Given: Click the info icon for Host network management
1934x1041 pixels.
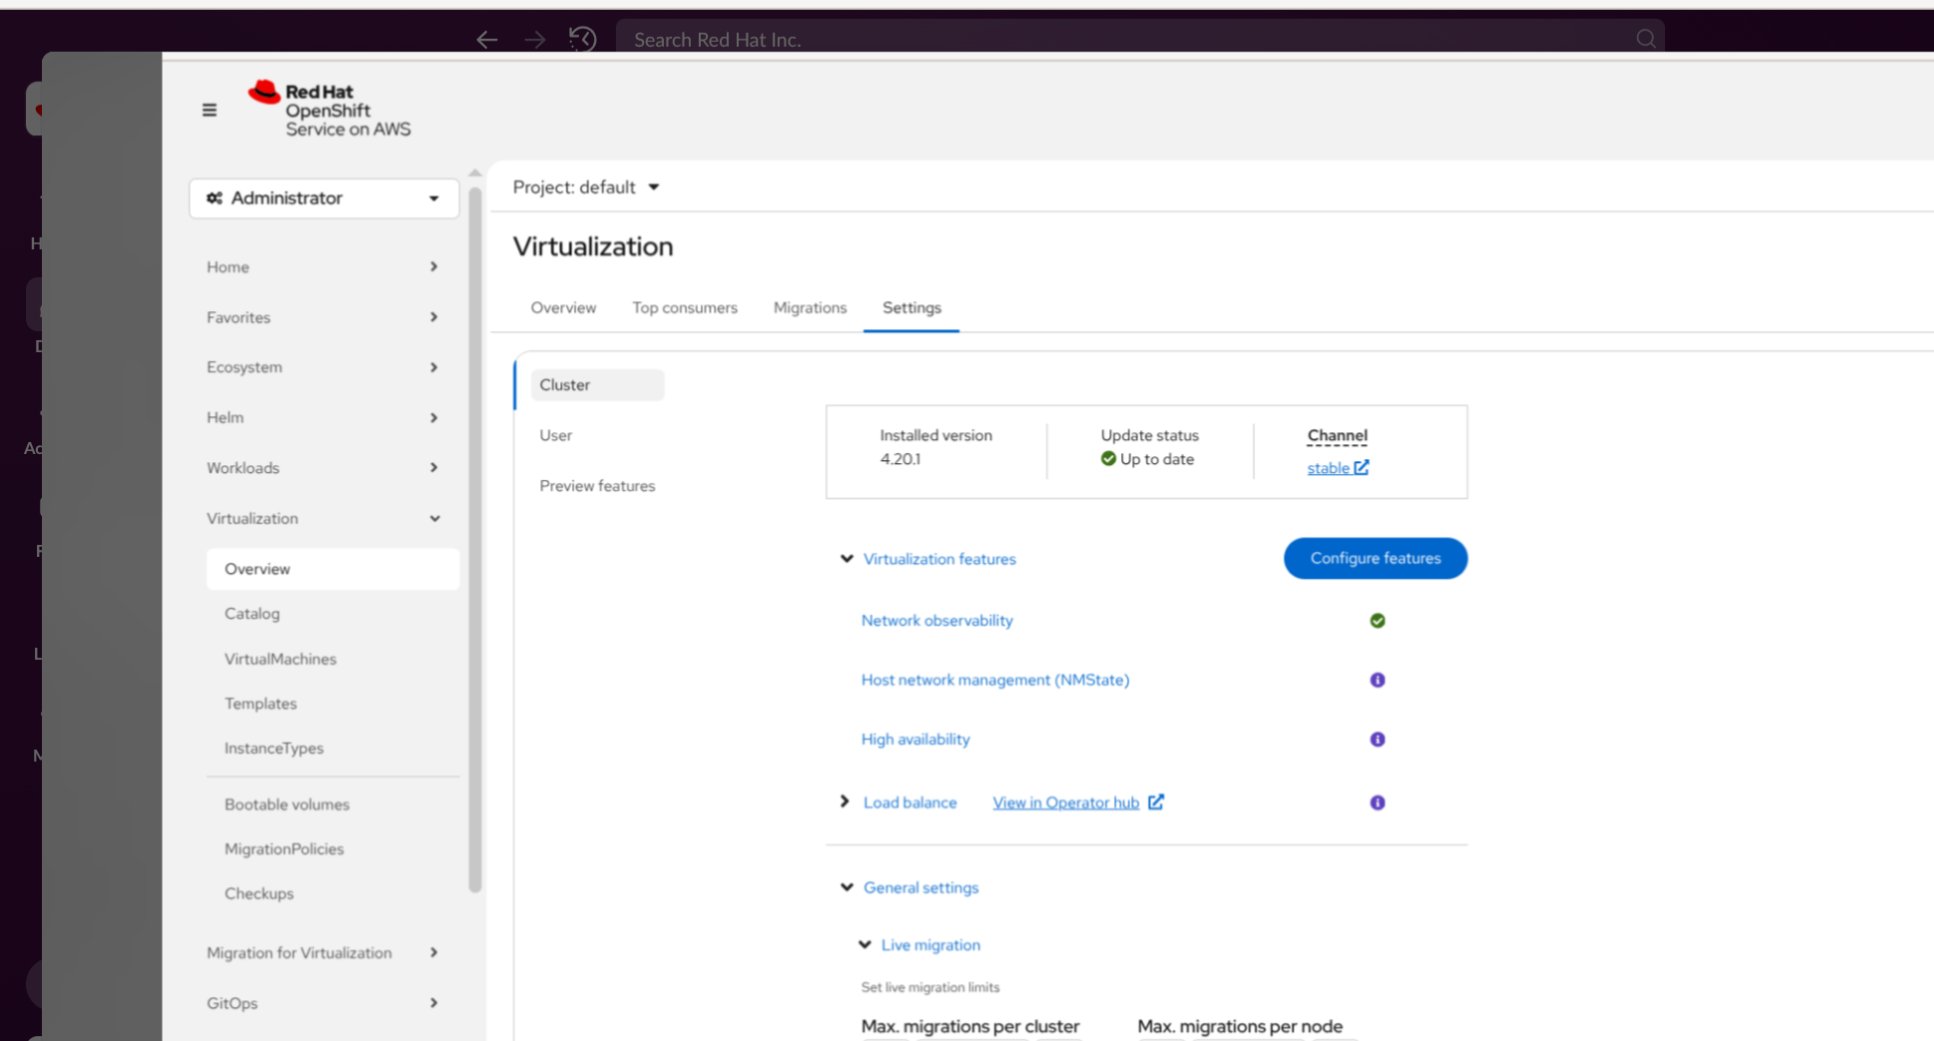Looking at the screenshot, I should point(1377,680).
